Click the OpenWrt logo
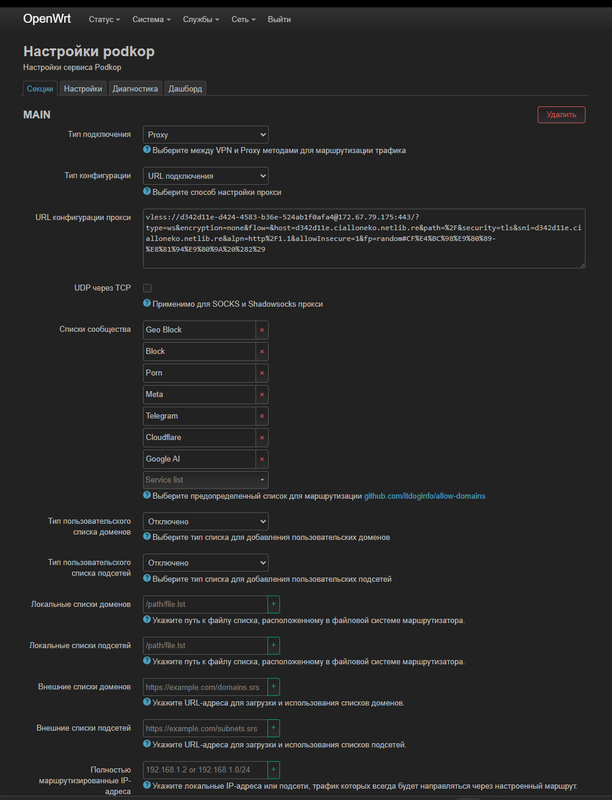612x800 pixels. point(47,19)
